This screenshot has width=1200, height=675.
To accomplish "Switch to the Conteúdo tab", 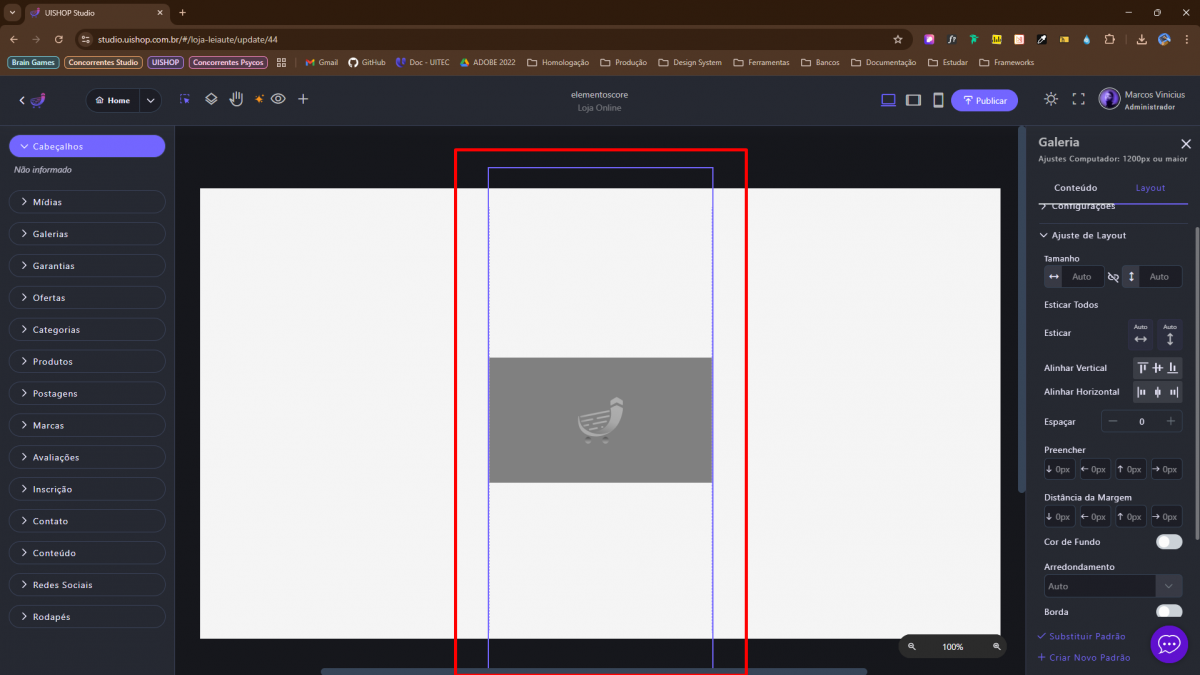I will tap(1075, 188).
